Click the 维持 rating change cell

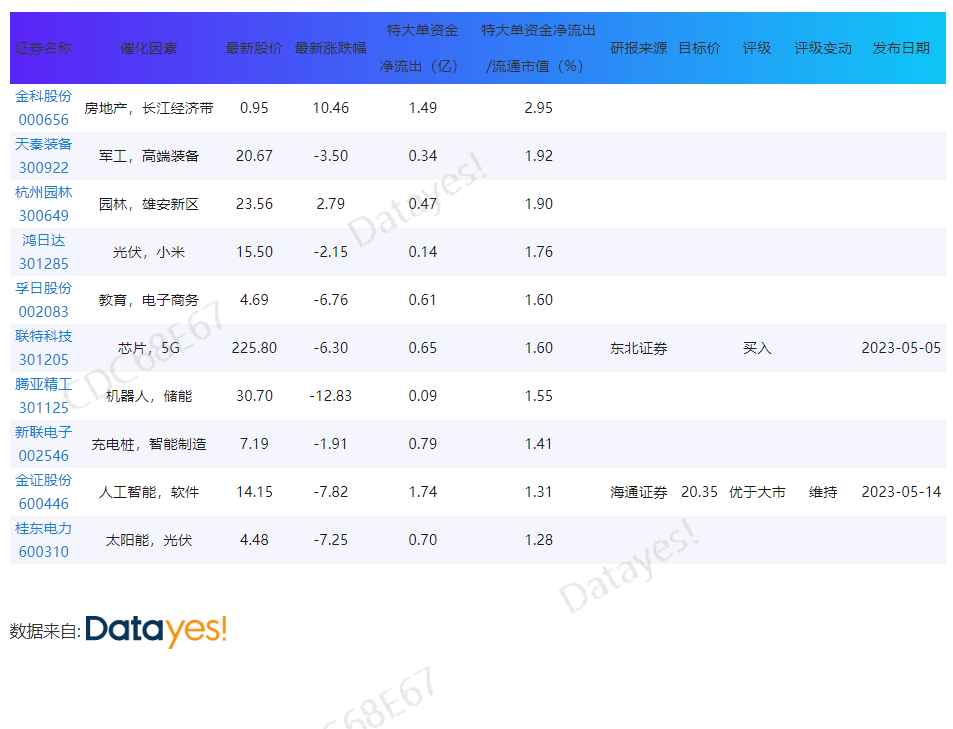(x=823, y=492)
